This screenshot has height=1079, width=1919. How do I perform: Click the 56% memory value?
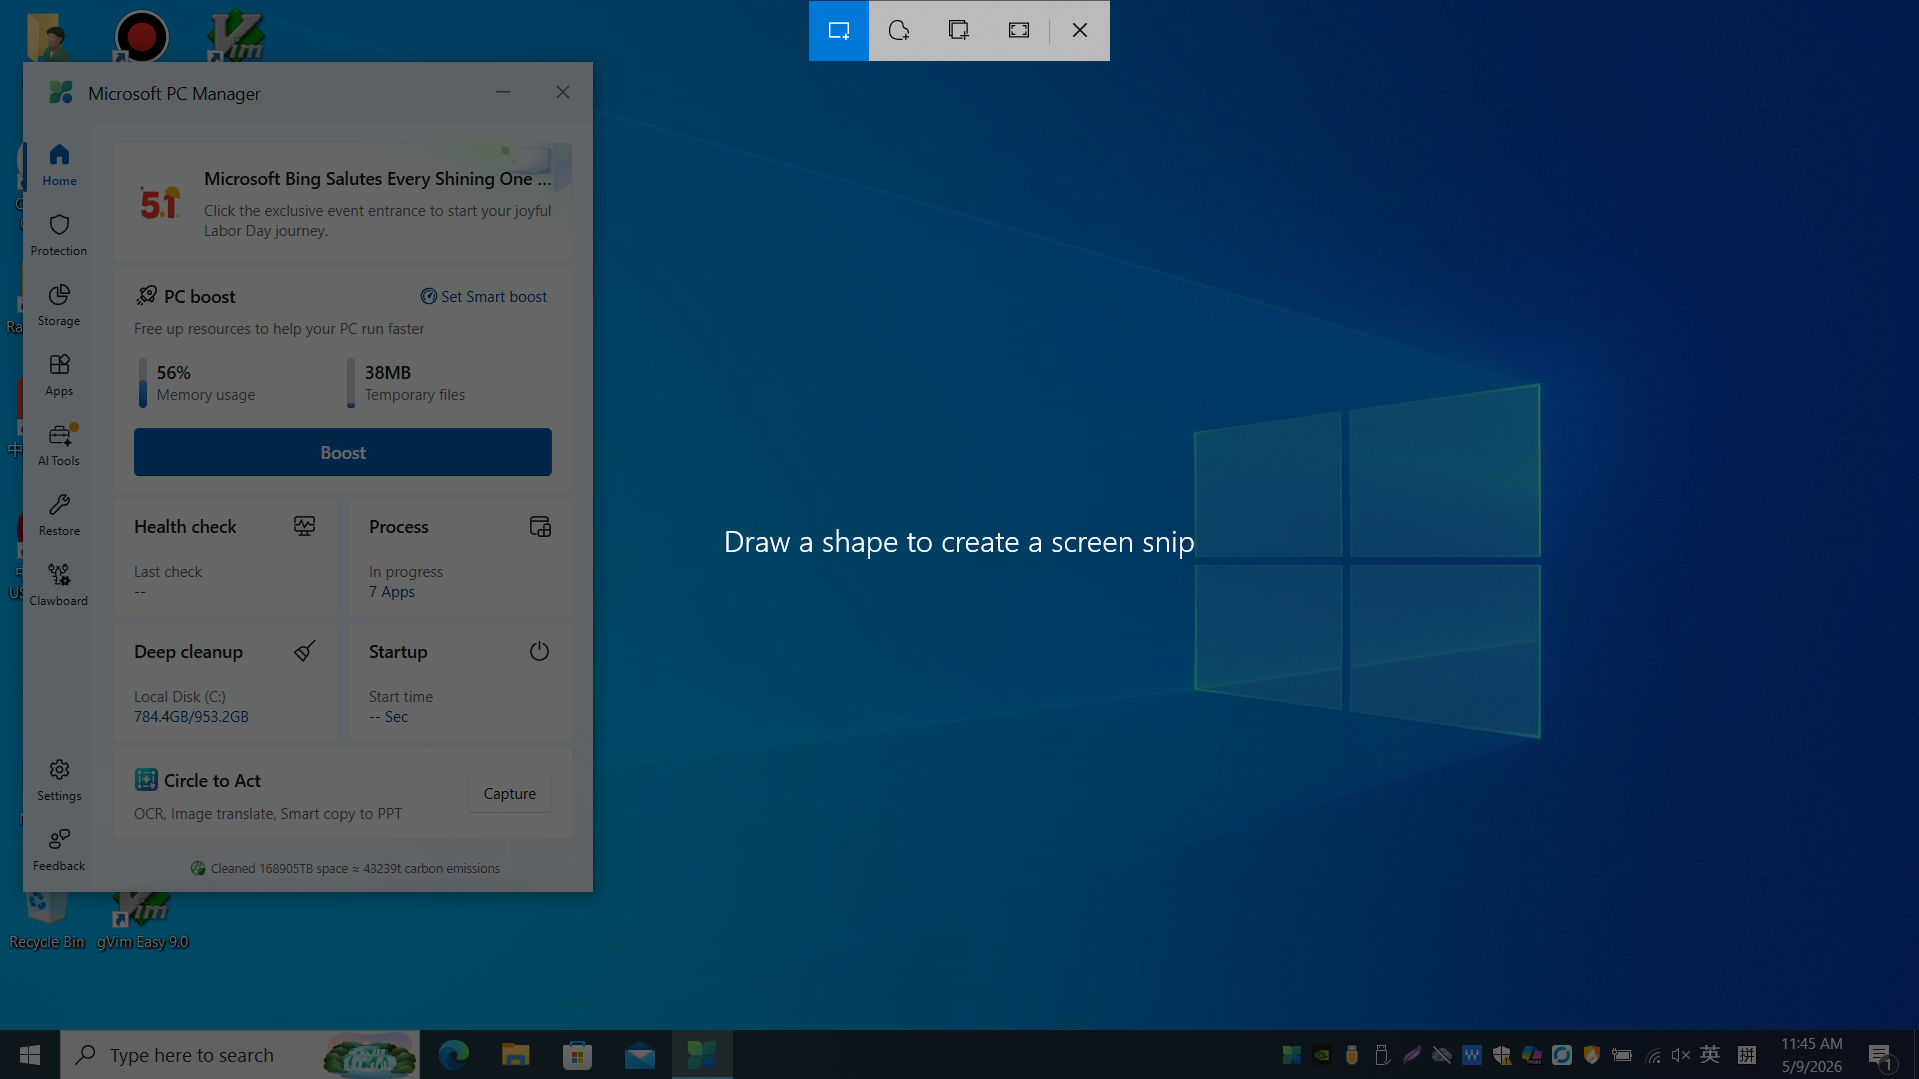point(173,372)
